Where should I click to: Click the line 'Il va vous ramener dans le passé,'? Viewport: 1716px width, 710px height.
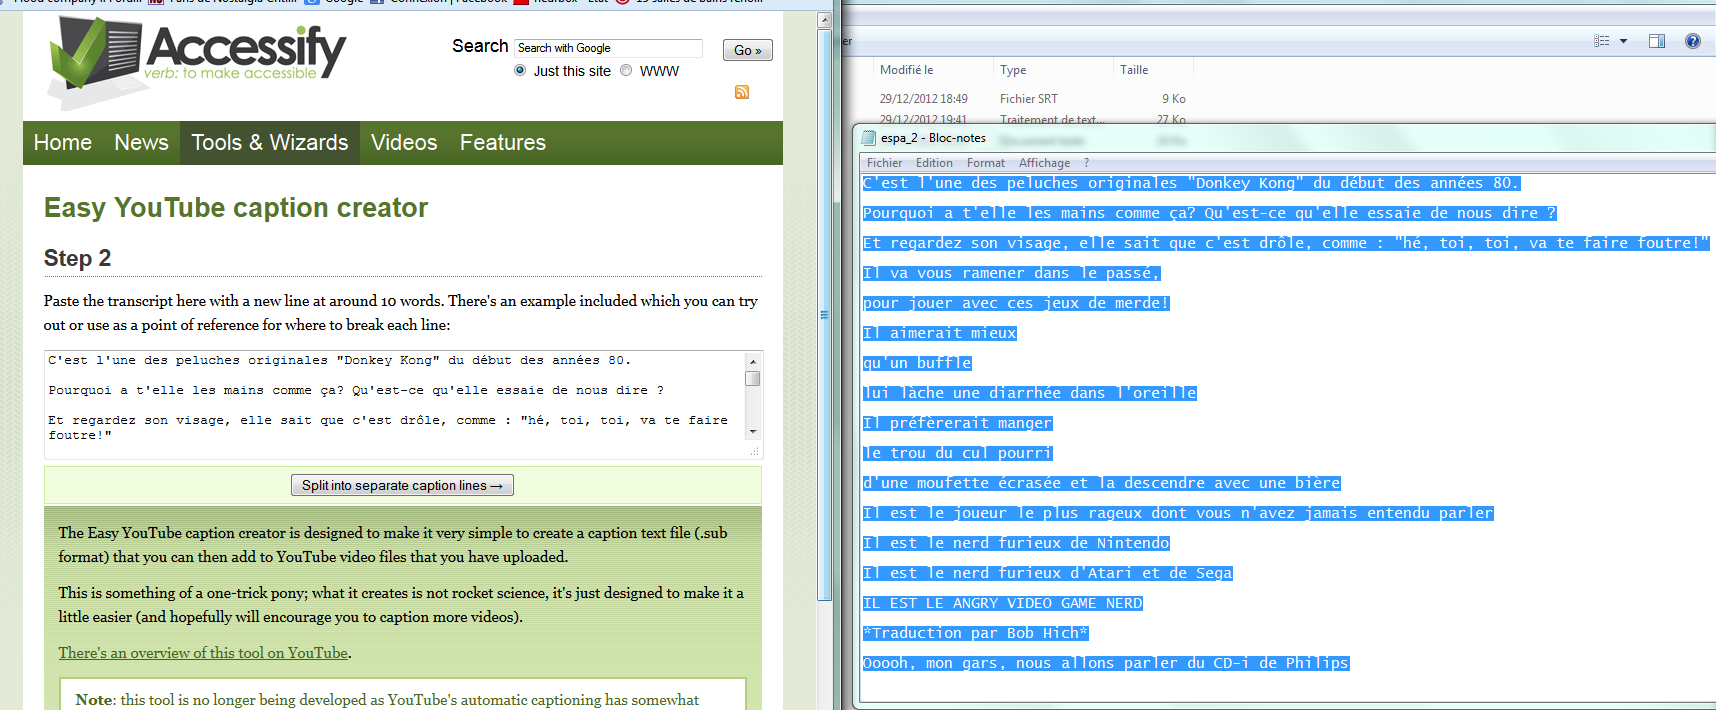coord(1012,273)
